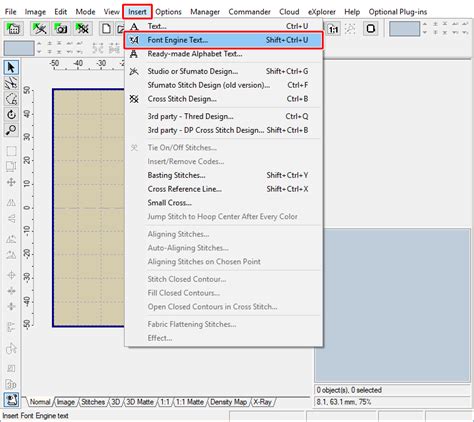474x422 pixels.
Task: Select the magnifier zoom tool
Action: pos(11,130)
